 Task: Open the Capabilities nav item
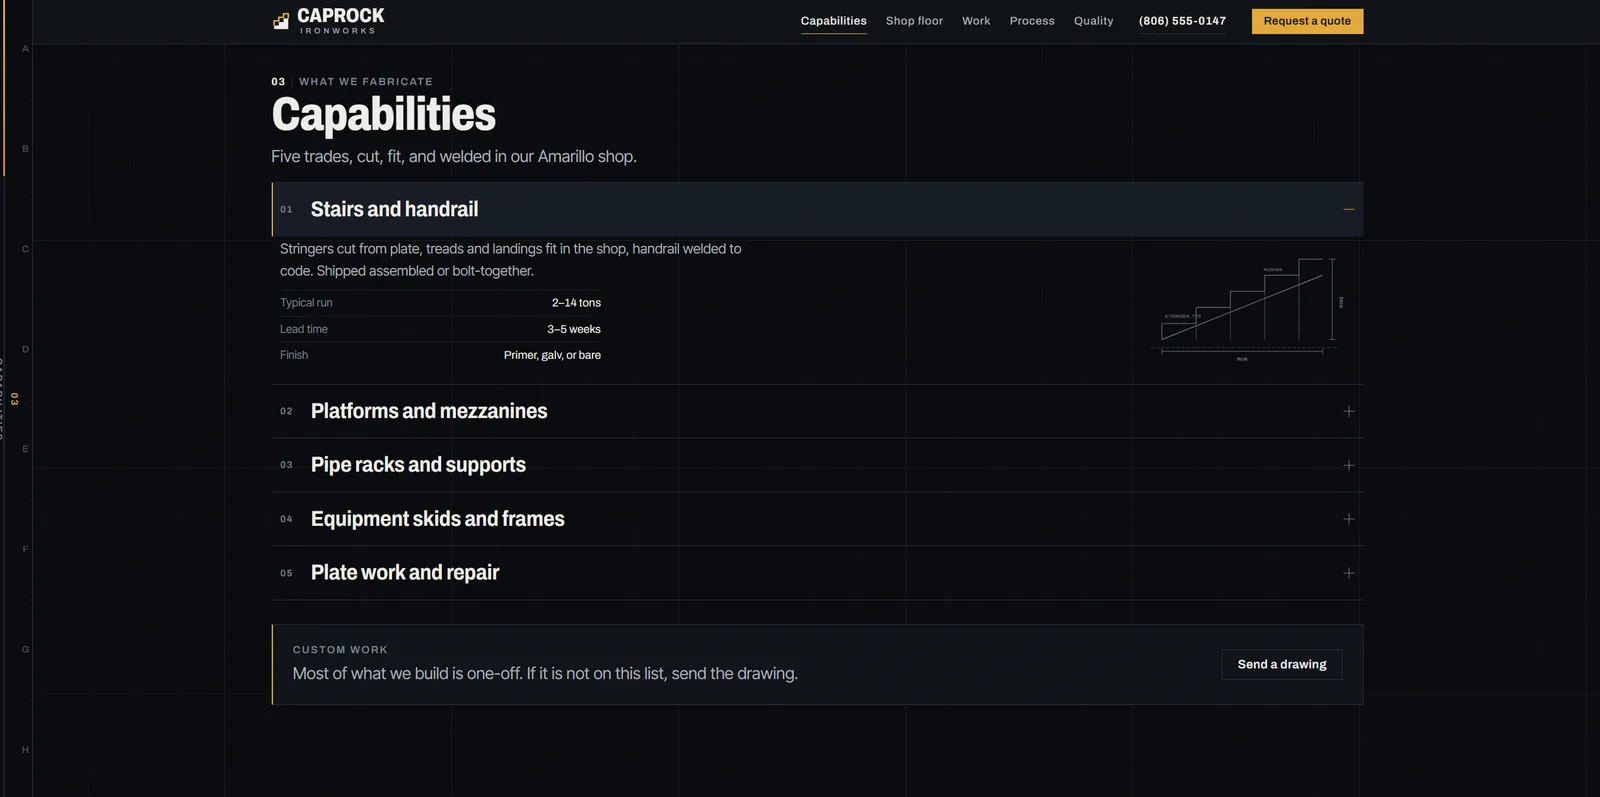(x=833, y=21)
